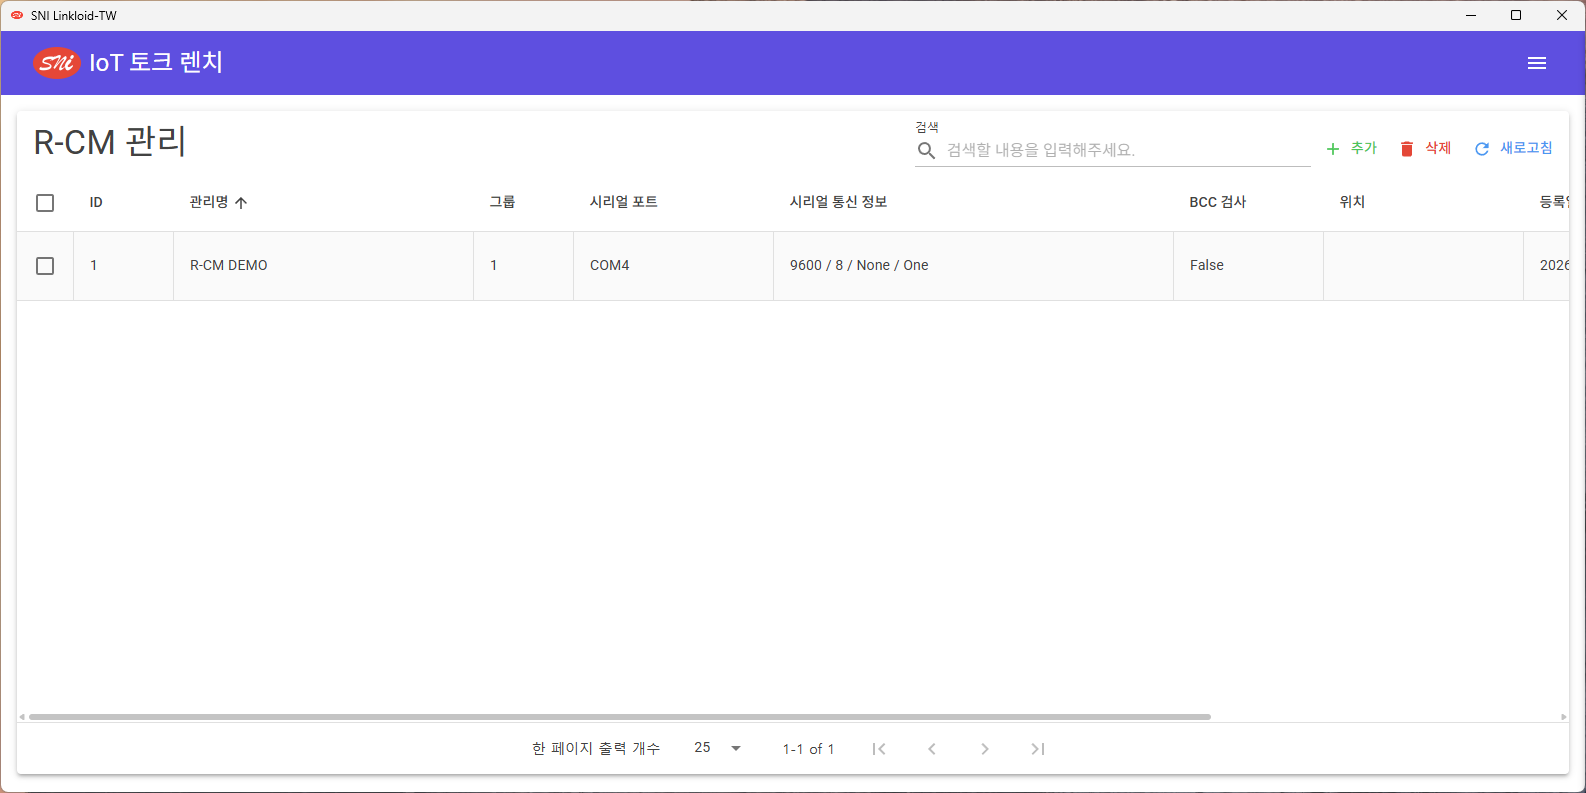
Task: Click the 새로고침 refresh icon
Action: 1482,149
